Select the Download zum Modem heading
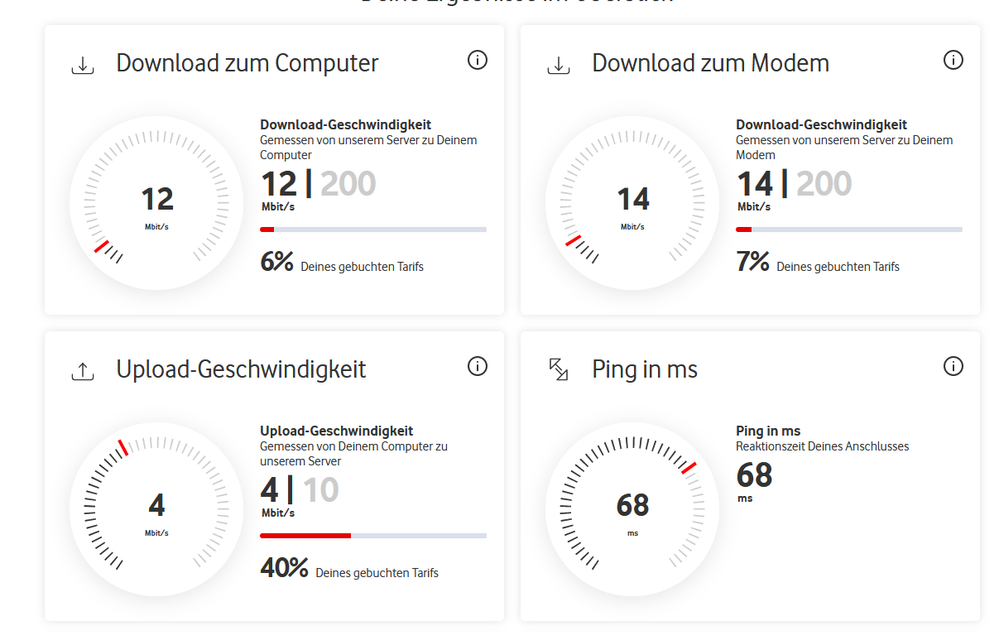This screenshot has height=632, width=999. 710,63
